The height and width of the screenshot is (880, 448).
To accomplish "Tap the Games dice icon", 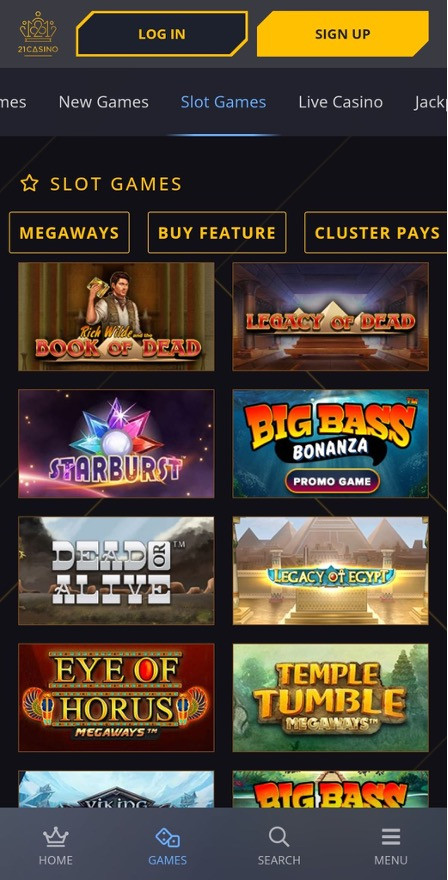I will [x=167, y=837].
